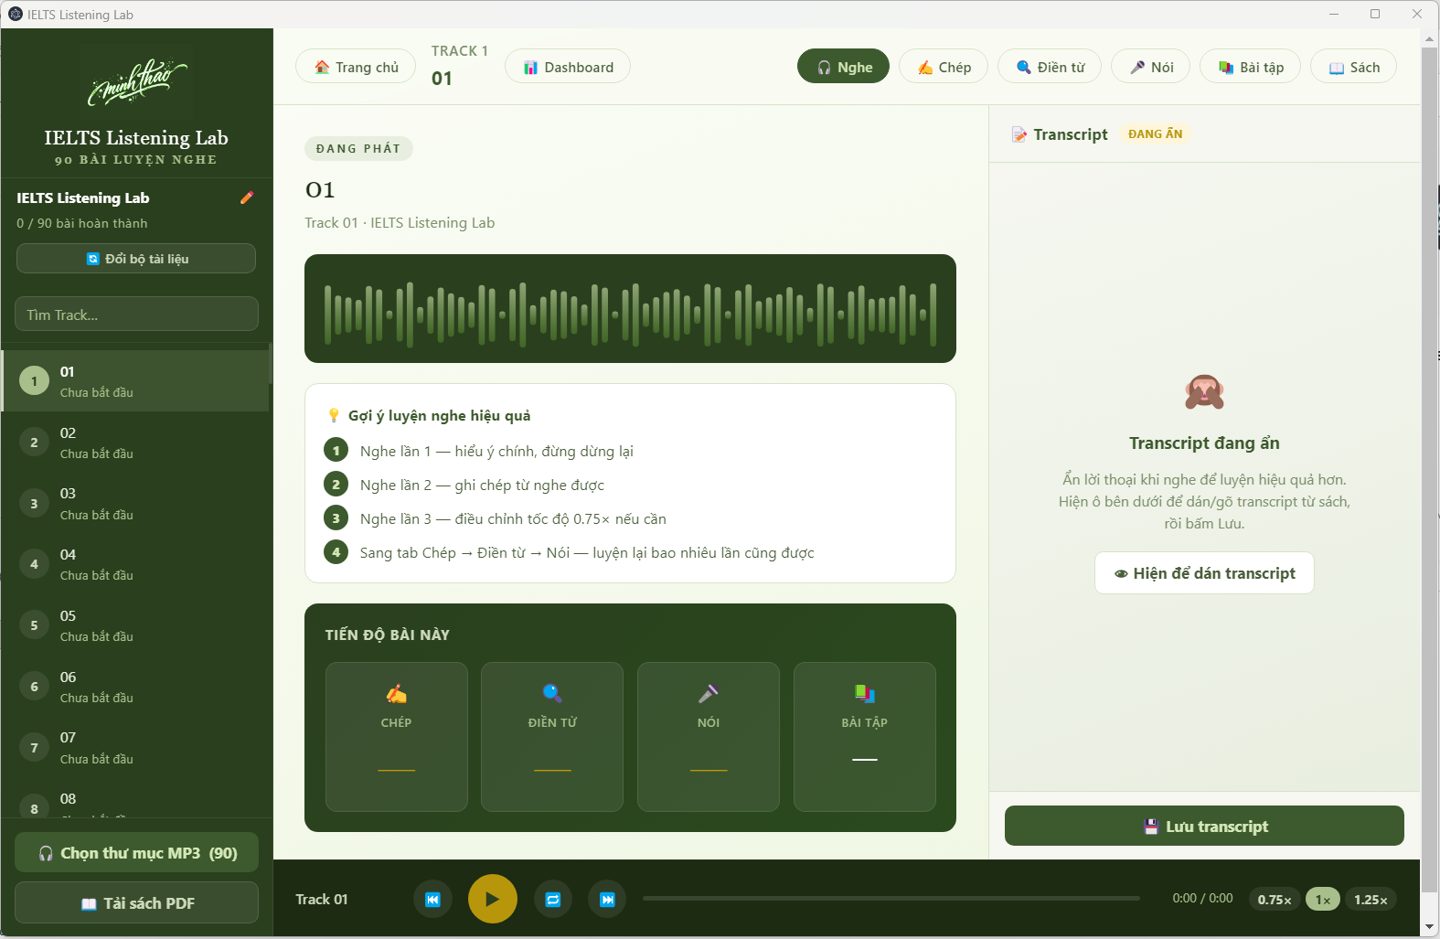The image size is (1440, 939).
Task: Switch to the Chép tab
Action: (x=943, y=67)
